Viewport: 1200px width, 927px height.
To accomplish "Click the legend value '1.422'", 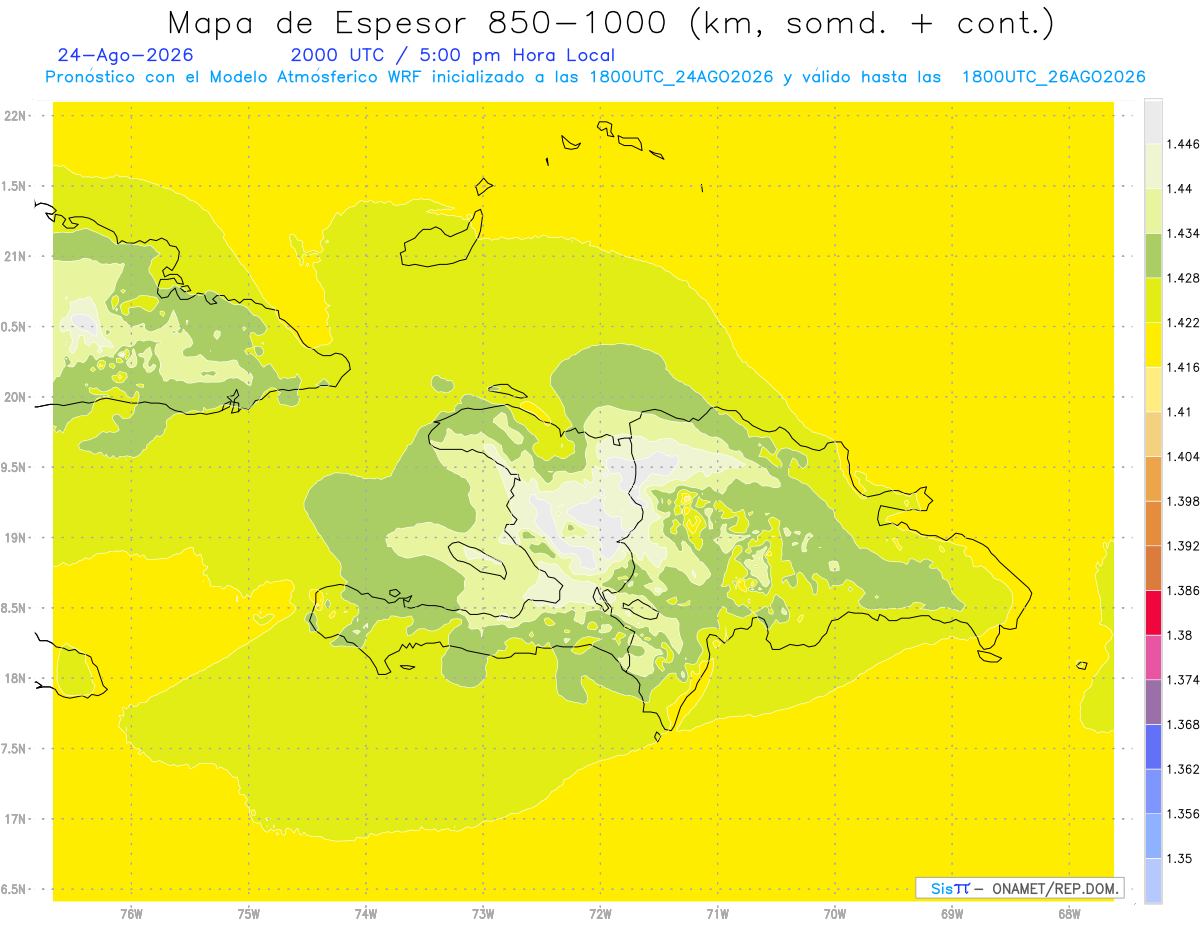I will 1182,323.
